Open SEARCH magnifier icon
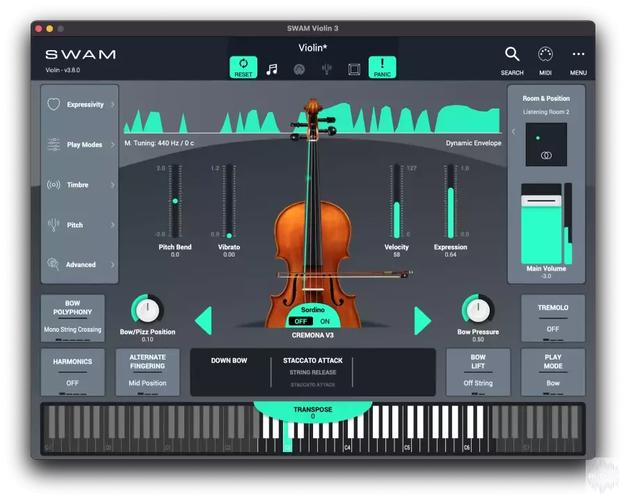 (512, 54)
